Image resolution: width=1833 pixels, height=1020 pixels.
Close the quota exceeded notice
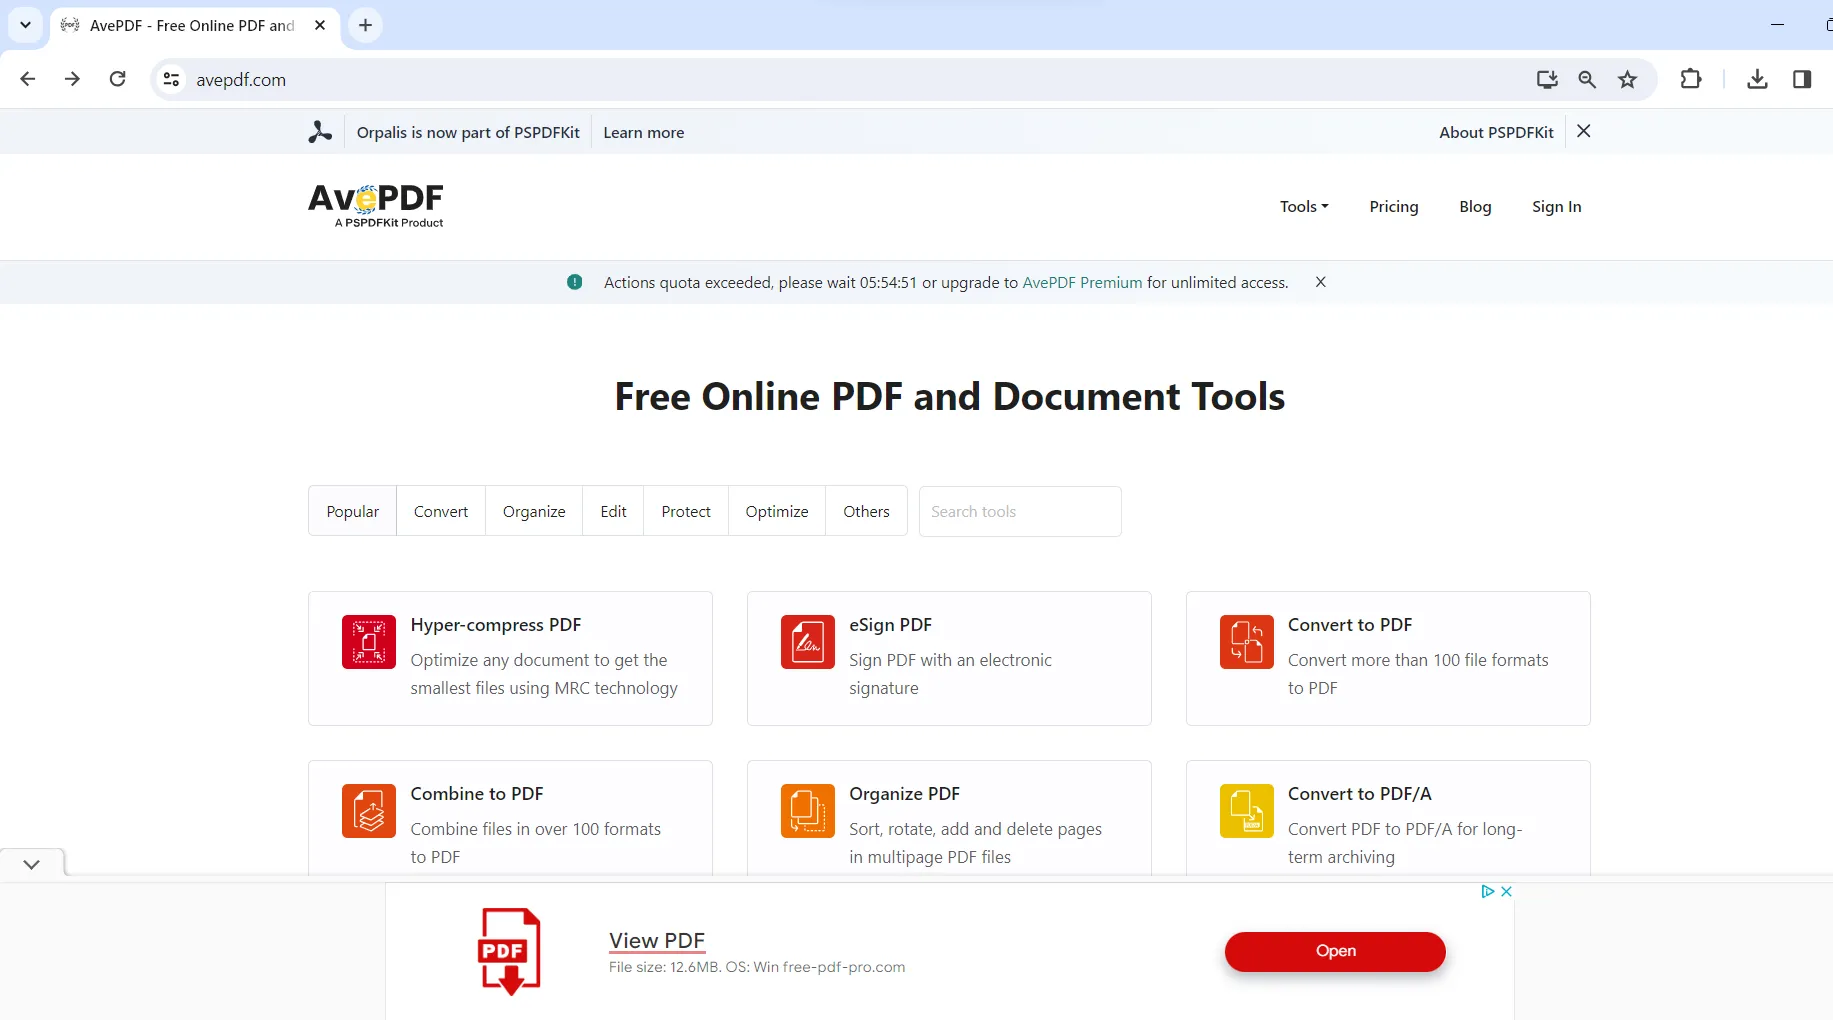pyautogui.click(x=1320, y=282)
